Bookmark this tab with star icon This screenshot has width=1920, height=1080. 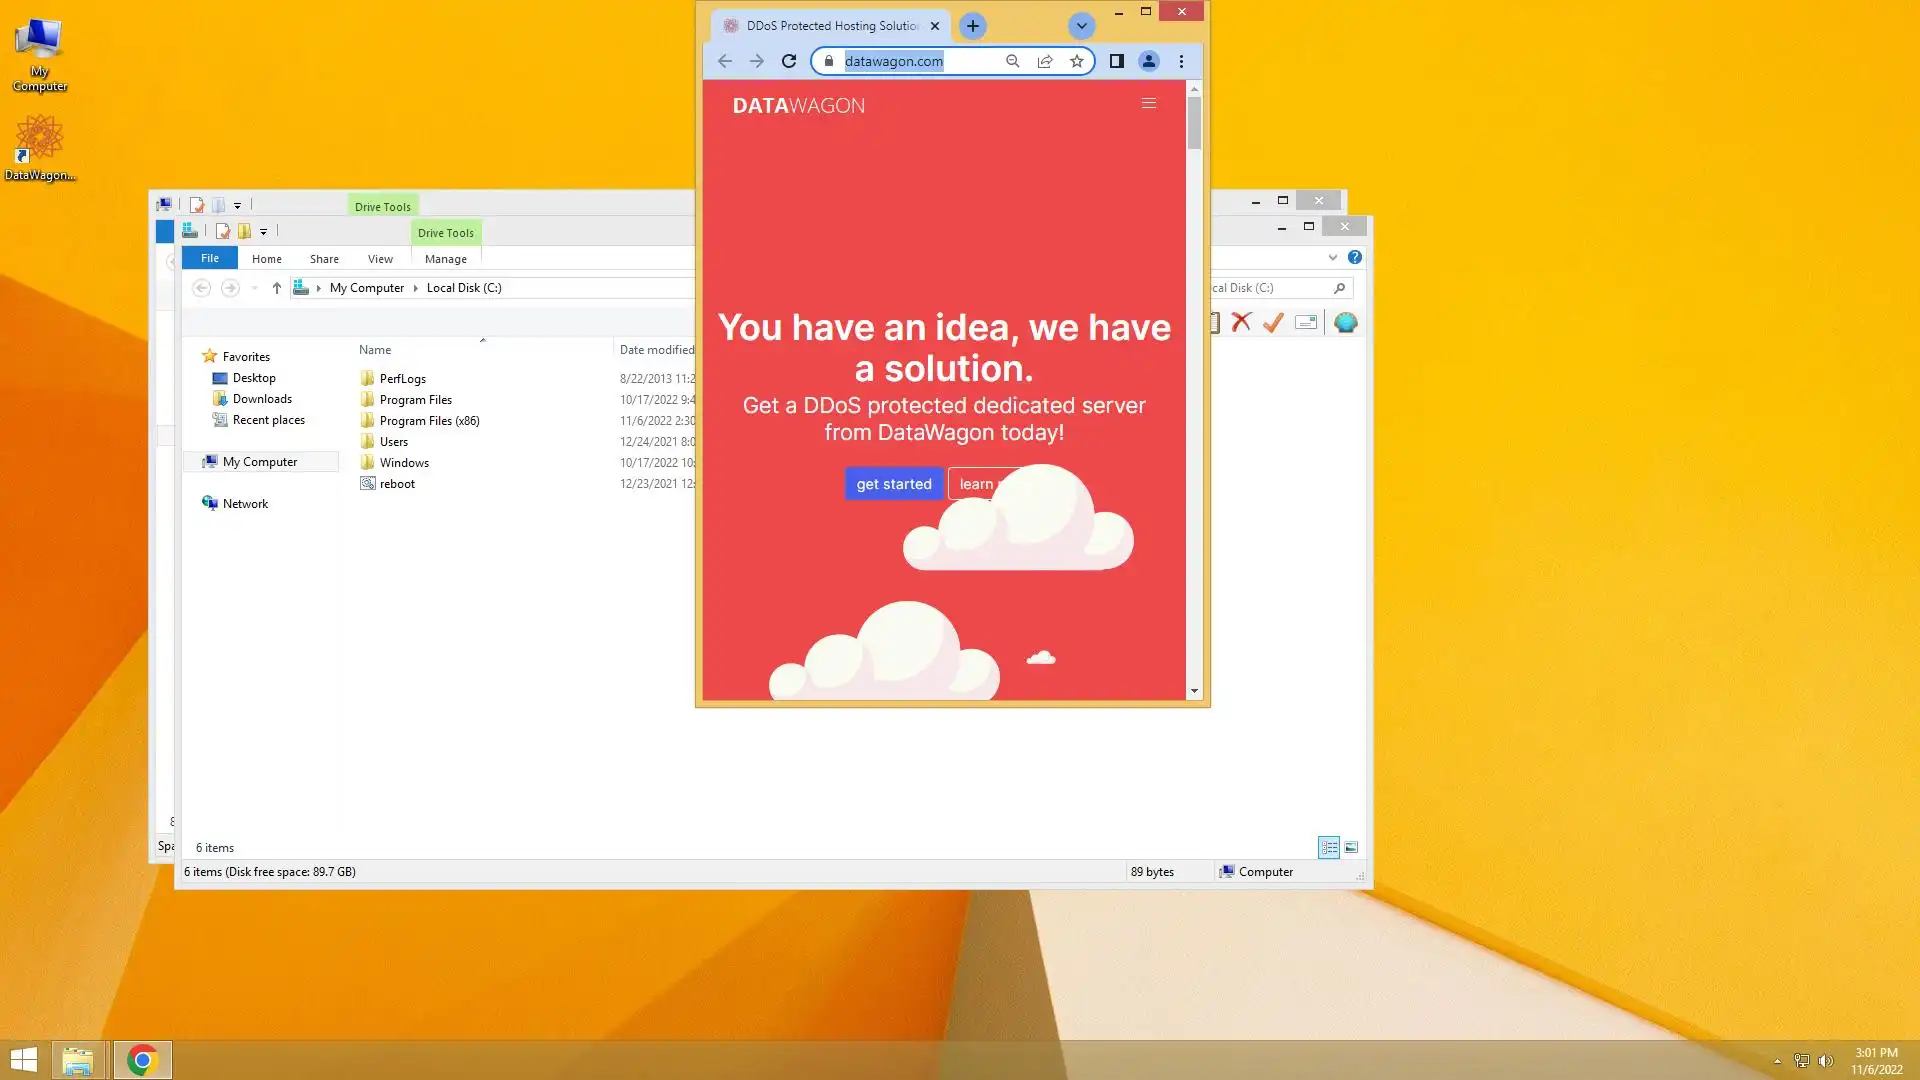click(x=1077, y=61)
